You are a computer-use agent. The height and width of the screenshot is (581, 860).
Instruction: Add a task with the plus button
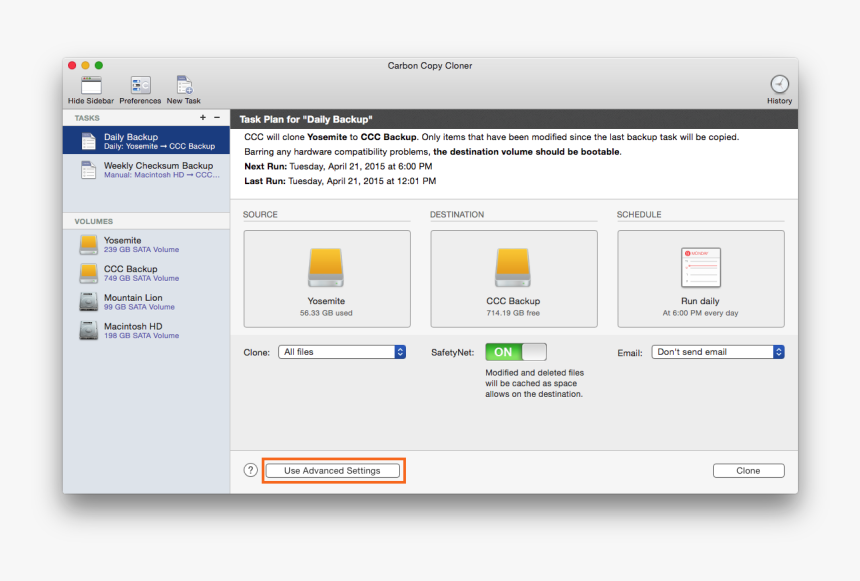[x=203, y=117]
